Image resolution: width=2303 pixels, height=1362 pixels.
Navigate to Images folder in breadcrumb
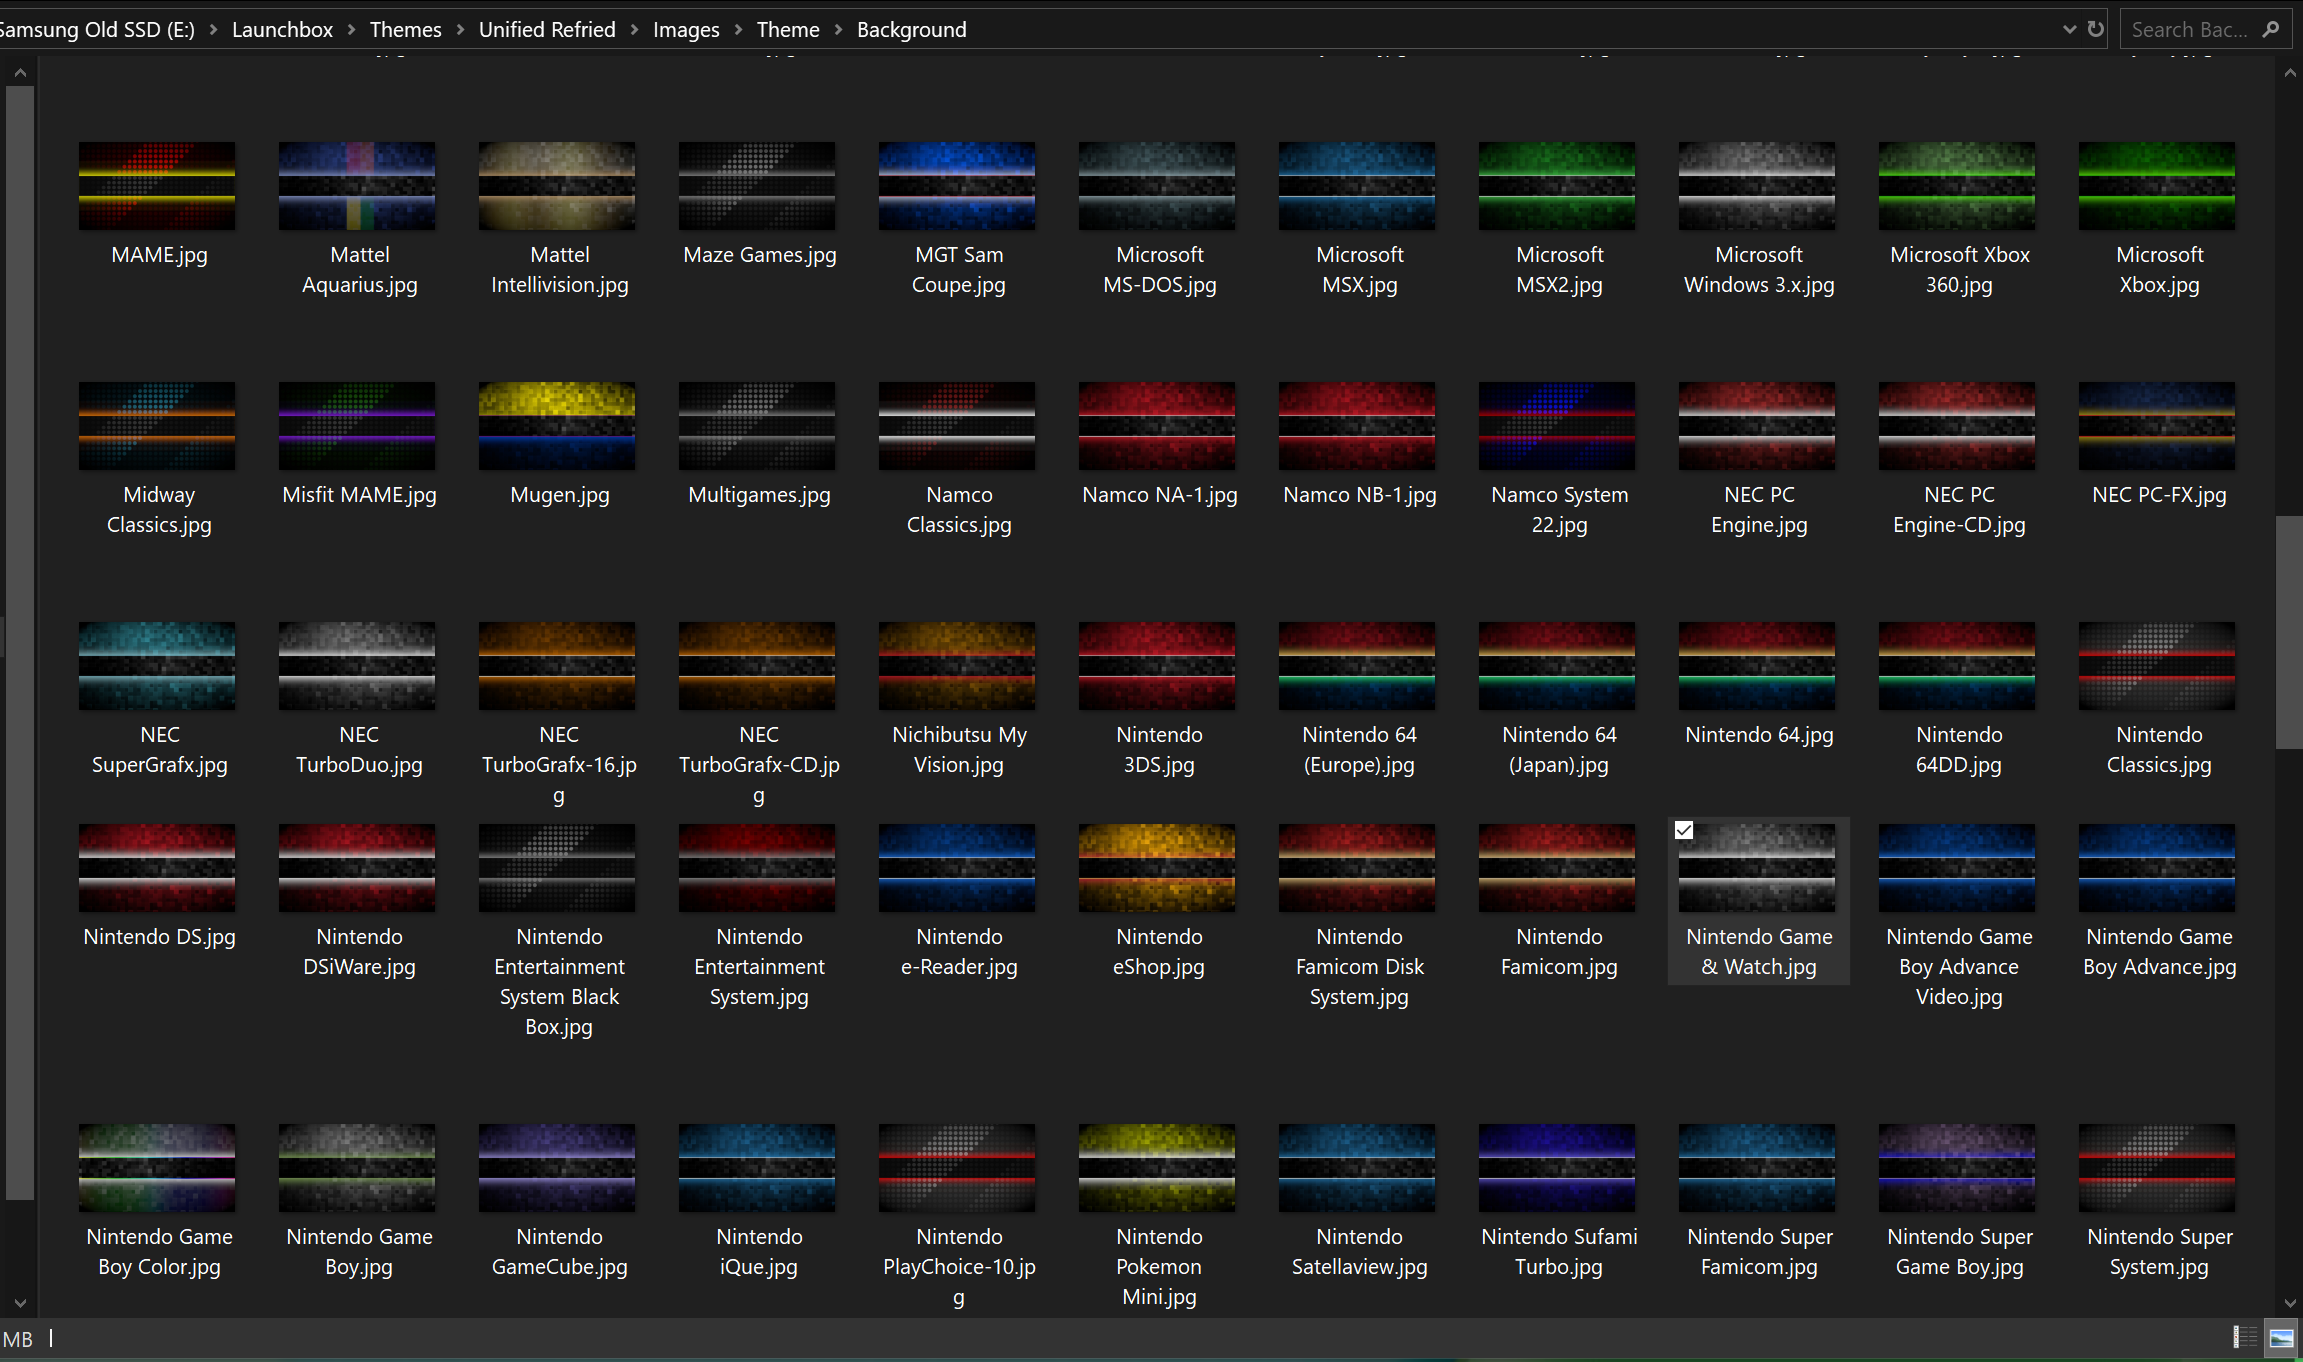coord(686,29)
